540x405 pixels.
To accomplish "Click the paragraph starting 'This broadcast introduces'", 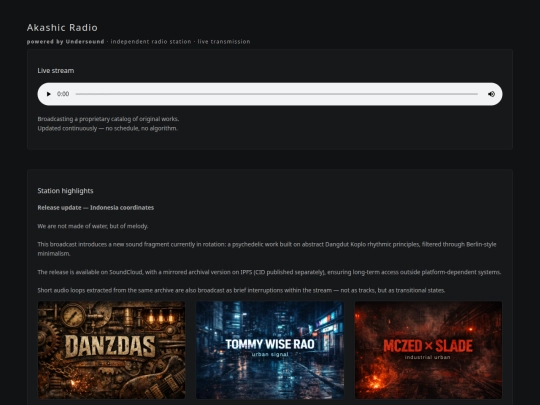I will (x=267, y=249).
